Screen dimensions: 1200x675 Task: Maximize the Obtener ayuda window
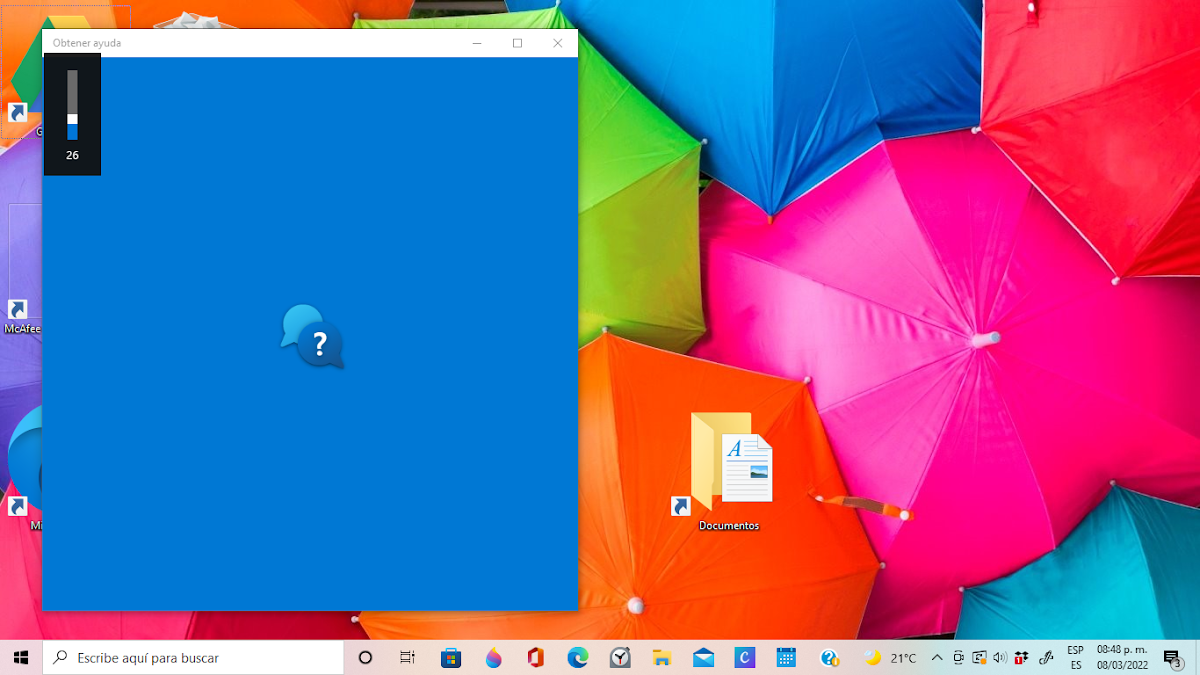517,43
